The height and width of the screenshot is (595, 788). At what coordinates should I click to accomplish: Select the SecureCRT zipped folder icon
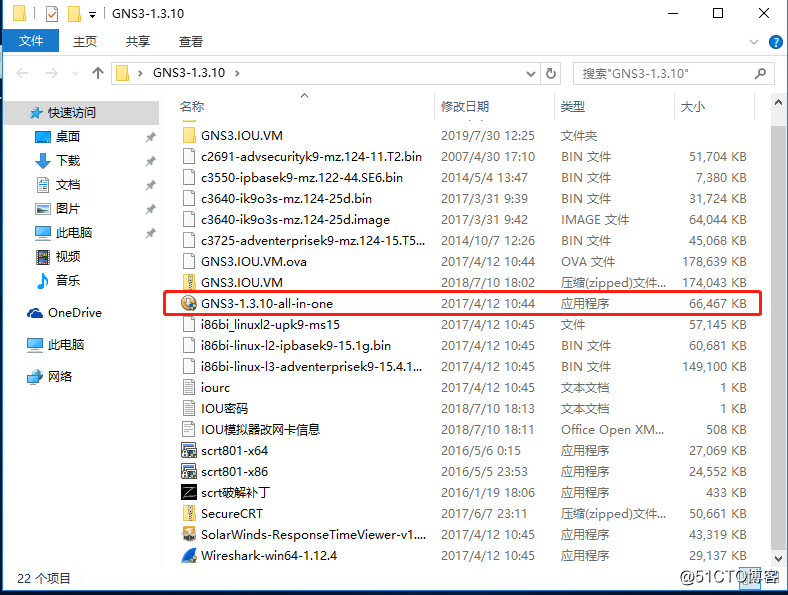coord(189,513)
